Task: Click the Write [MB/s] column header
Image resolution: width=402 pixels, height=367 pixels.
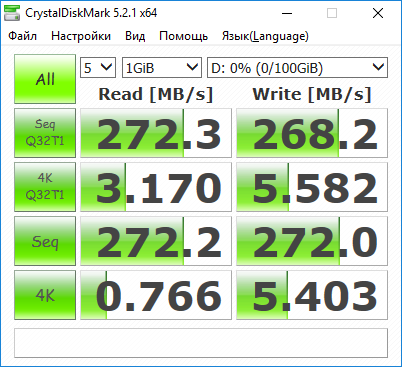Action: 312,94
